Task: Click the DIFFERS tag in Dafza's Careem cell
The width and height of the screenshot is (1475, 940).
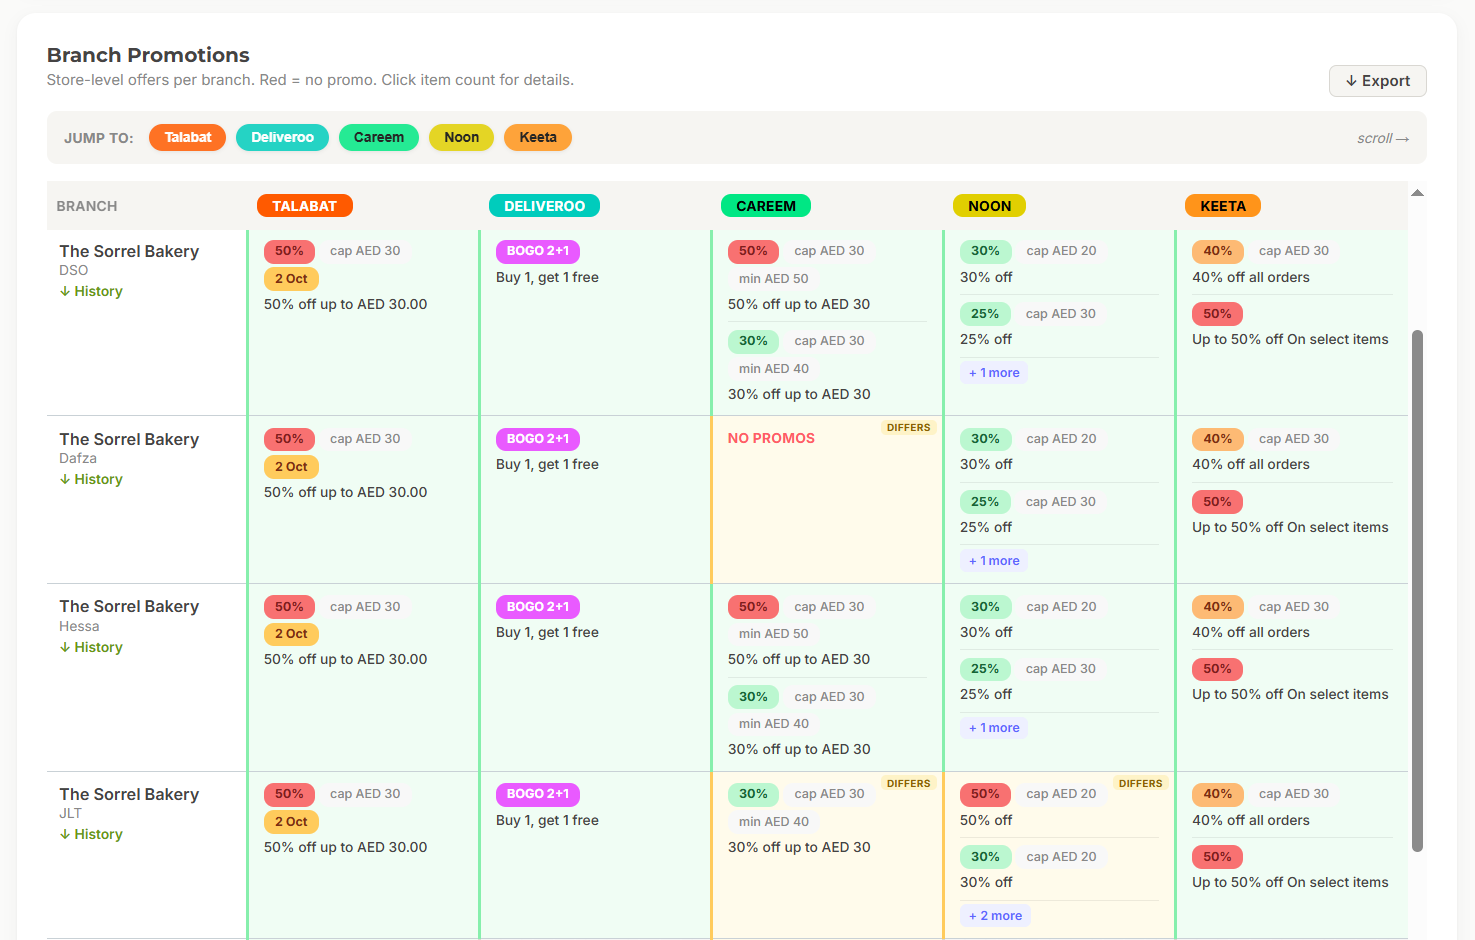Action: (x=908, y=428)
